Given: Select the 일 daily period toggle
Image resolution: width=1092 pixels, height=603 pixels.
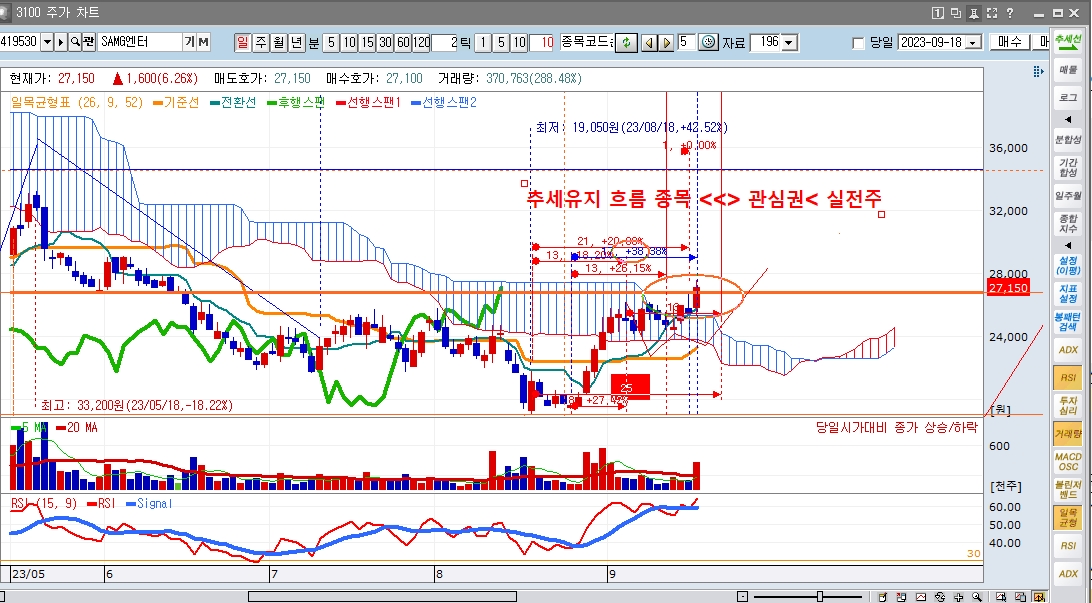Looking at the screenshot, I should 242,42.
